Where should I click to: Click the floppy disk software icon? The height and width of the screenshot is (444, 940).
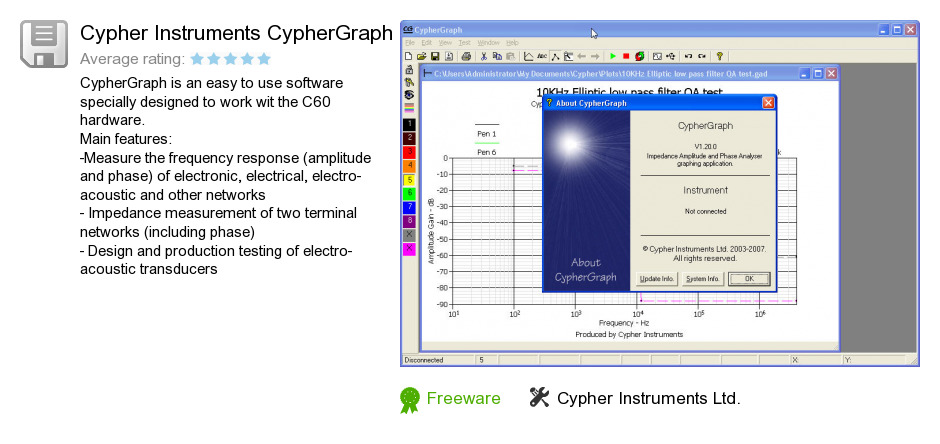[44, 44]
